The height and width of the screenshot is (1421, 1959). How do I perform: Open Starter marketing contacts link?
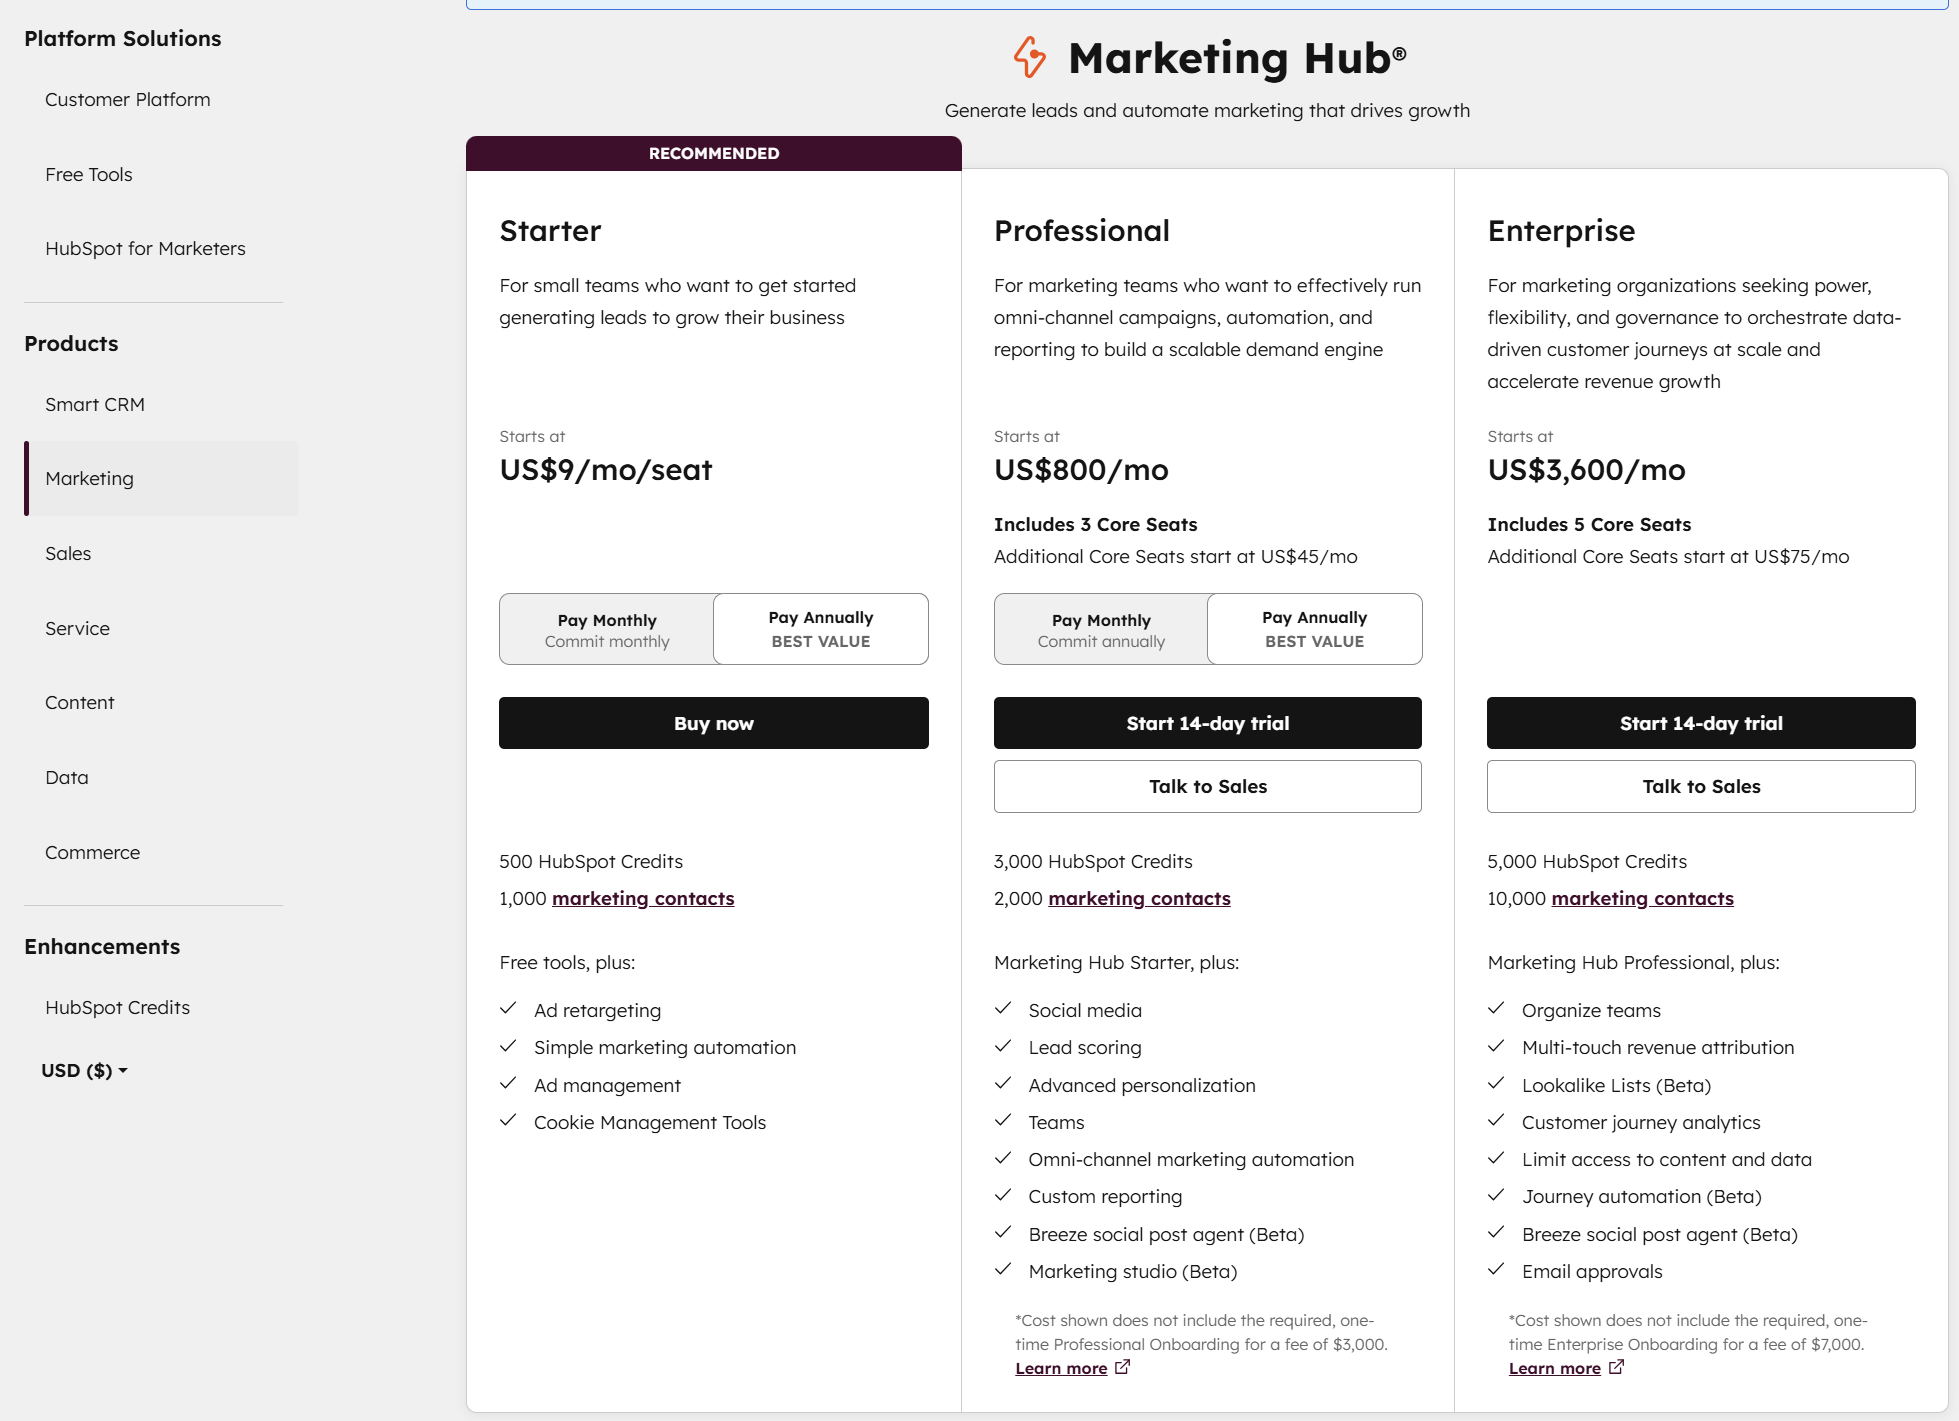[643, 899]
